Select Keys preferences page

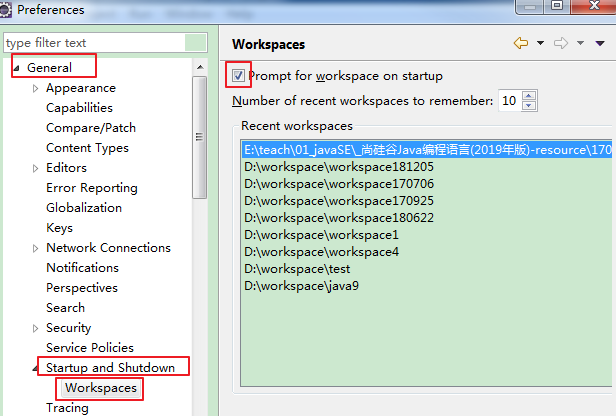[59, 228]
